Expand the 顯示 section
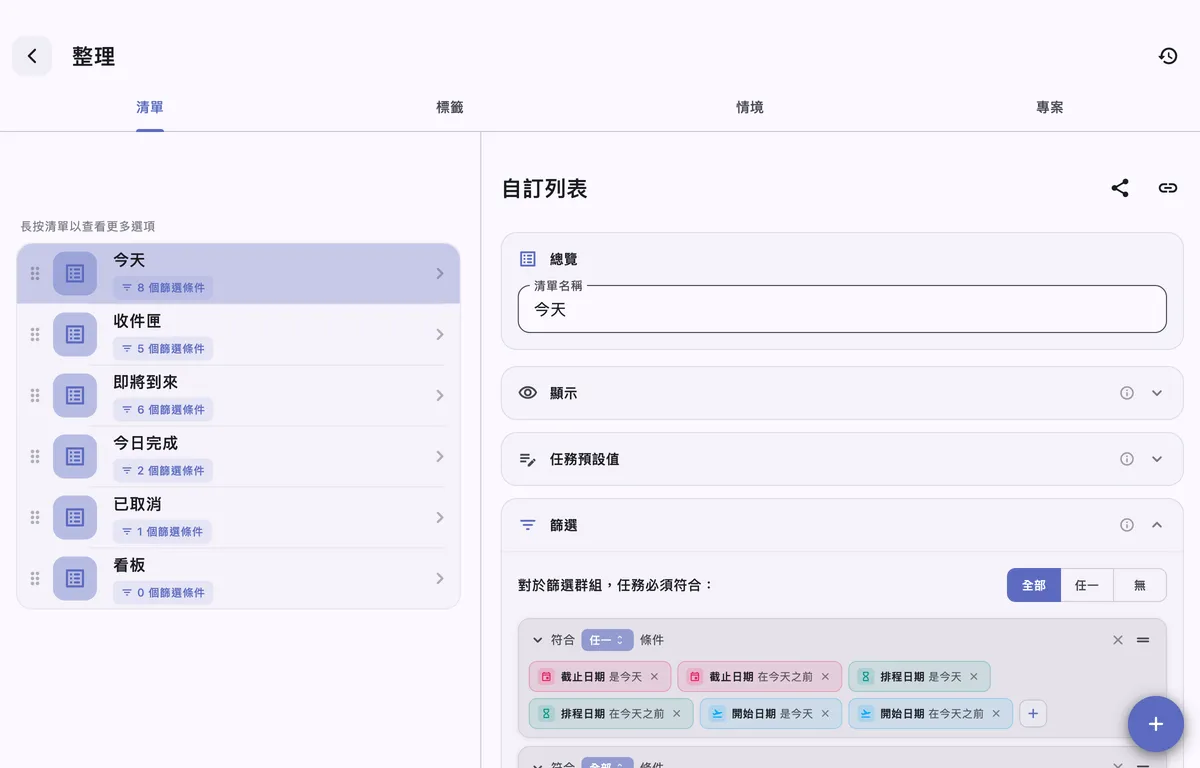The width and height of the screenshot is (1200, 768). click(1157, 393)
